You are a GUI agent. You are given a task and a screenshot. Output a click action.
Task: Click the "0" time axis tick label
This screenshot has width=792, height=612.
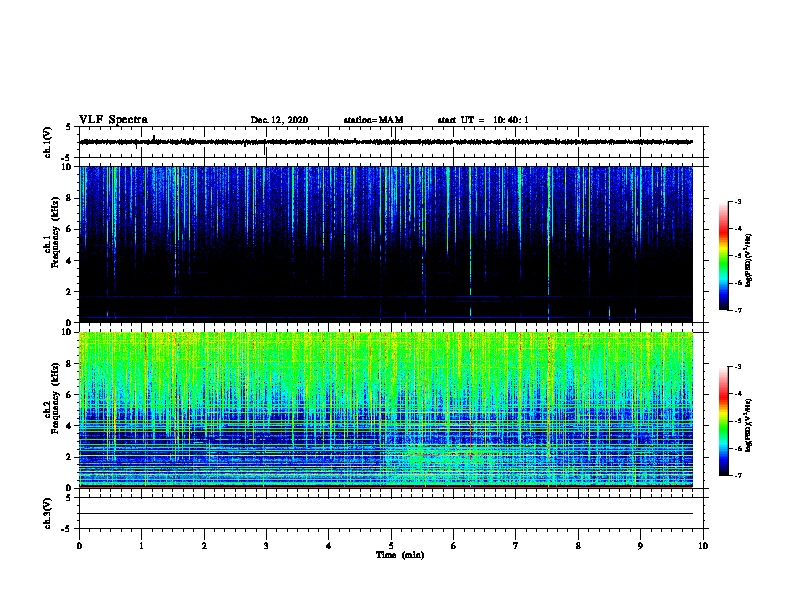[x=79, y=546]
